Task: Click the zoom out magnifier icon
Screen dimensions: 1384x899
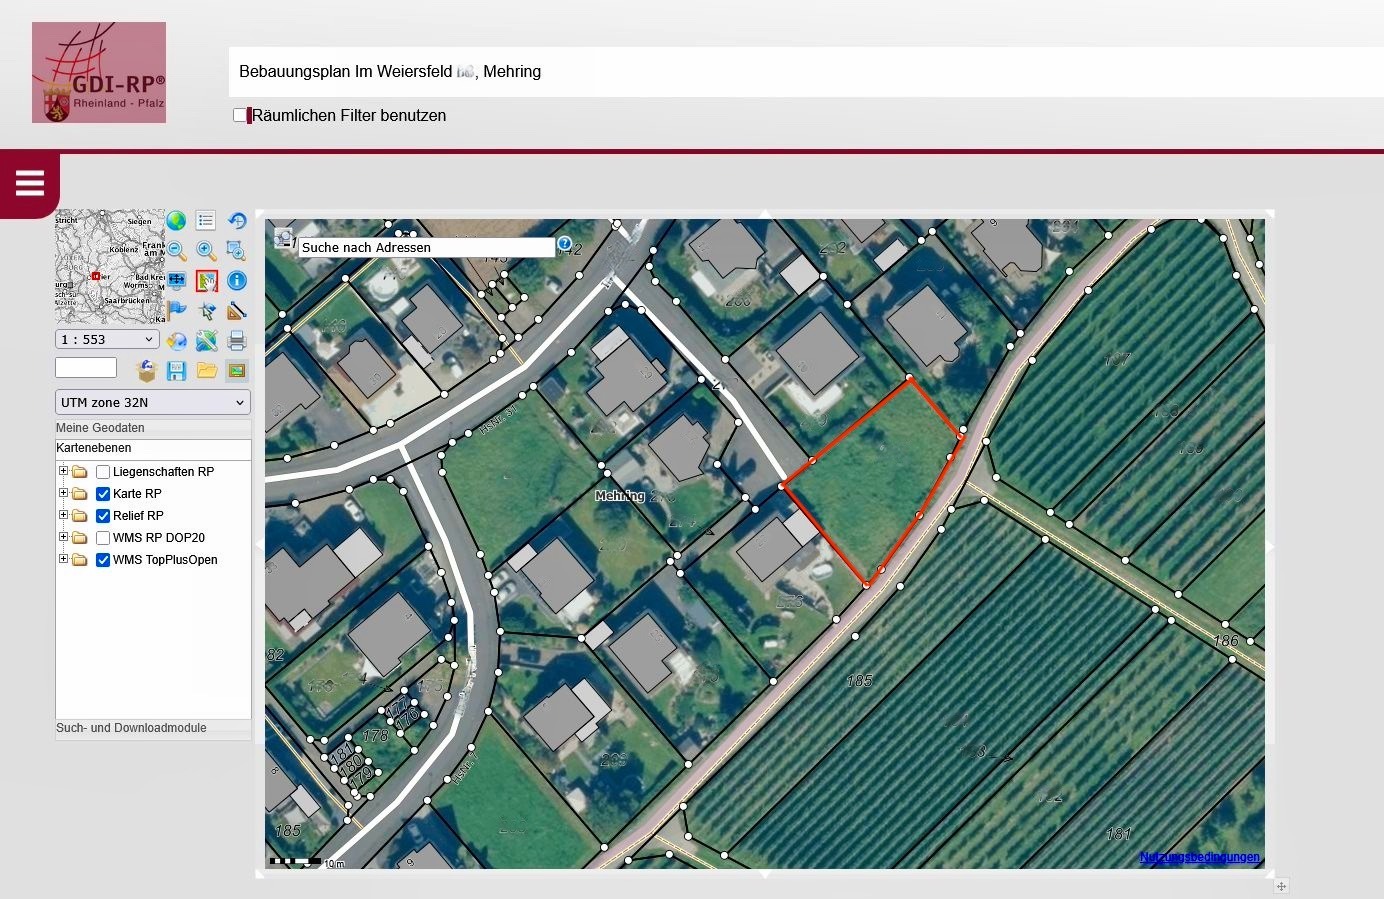Action: tap(177, 251)
